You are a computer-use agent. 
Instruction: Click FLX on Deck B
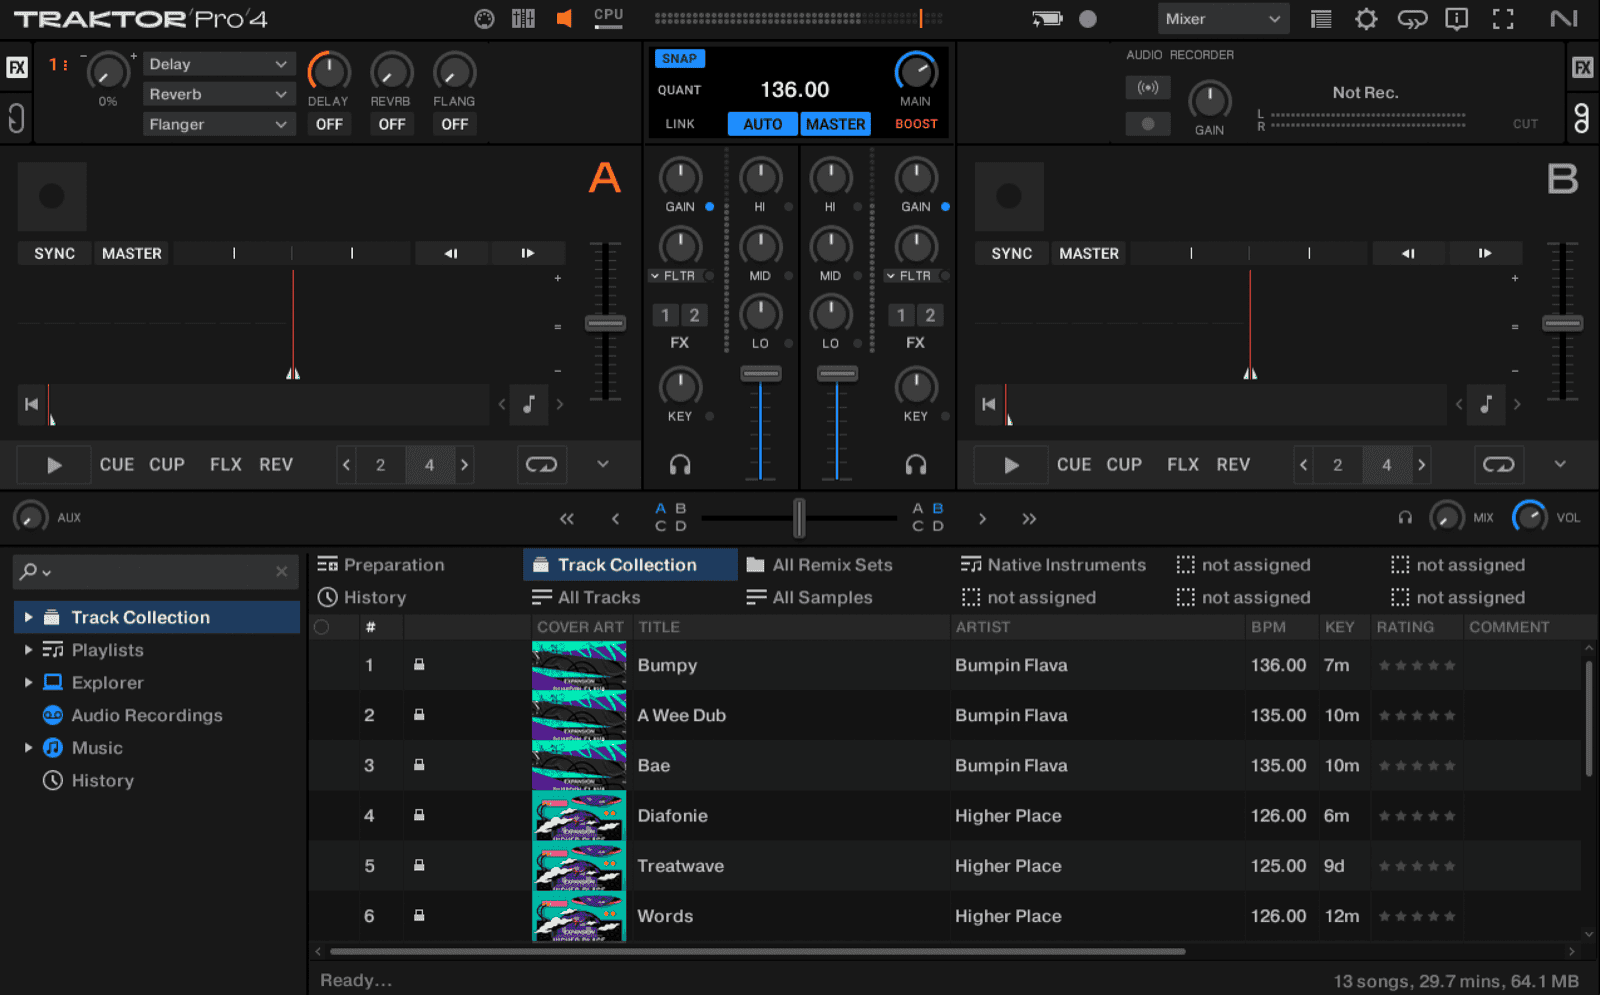tap(1183, 465)
